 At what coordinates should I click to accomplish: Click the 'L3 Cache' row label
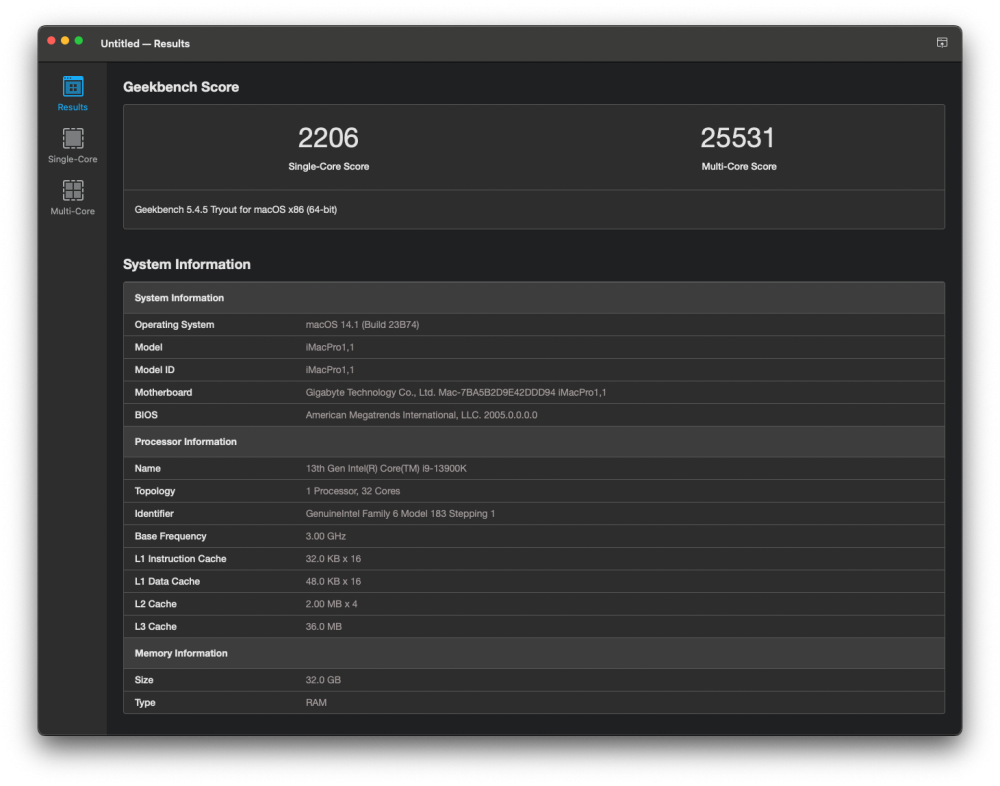coord(156,627)
